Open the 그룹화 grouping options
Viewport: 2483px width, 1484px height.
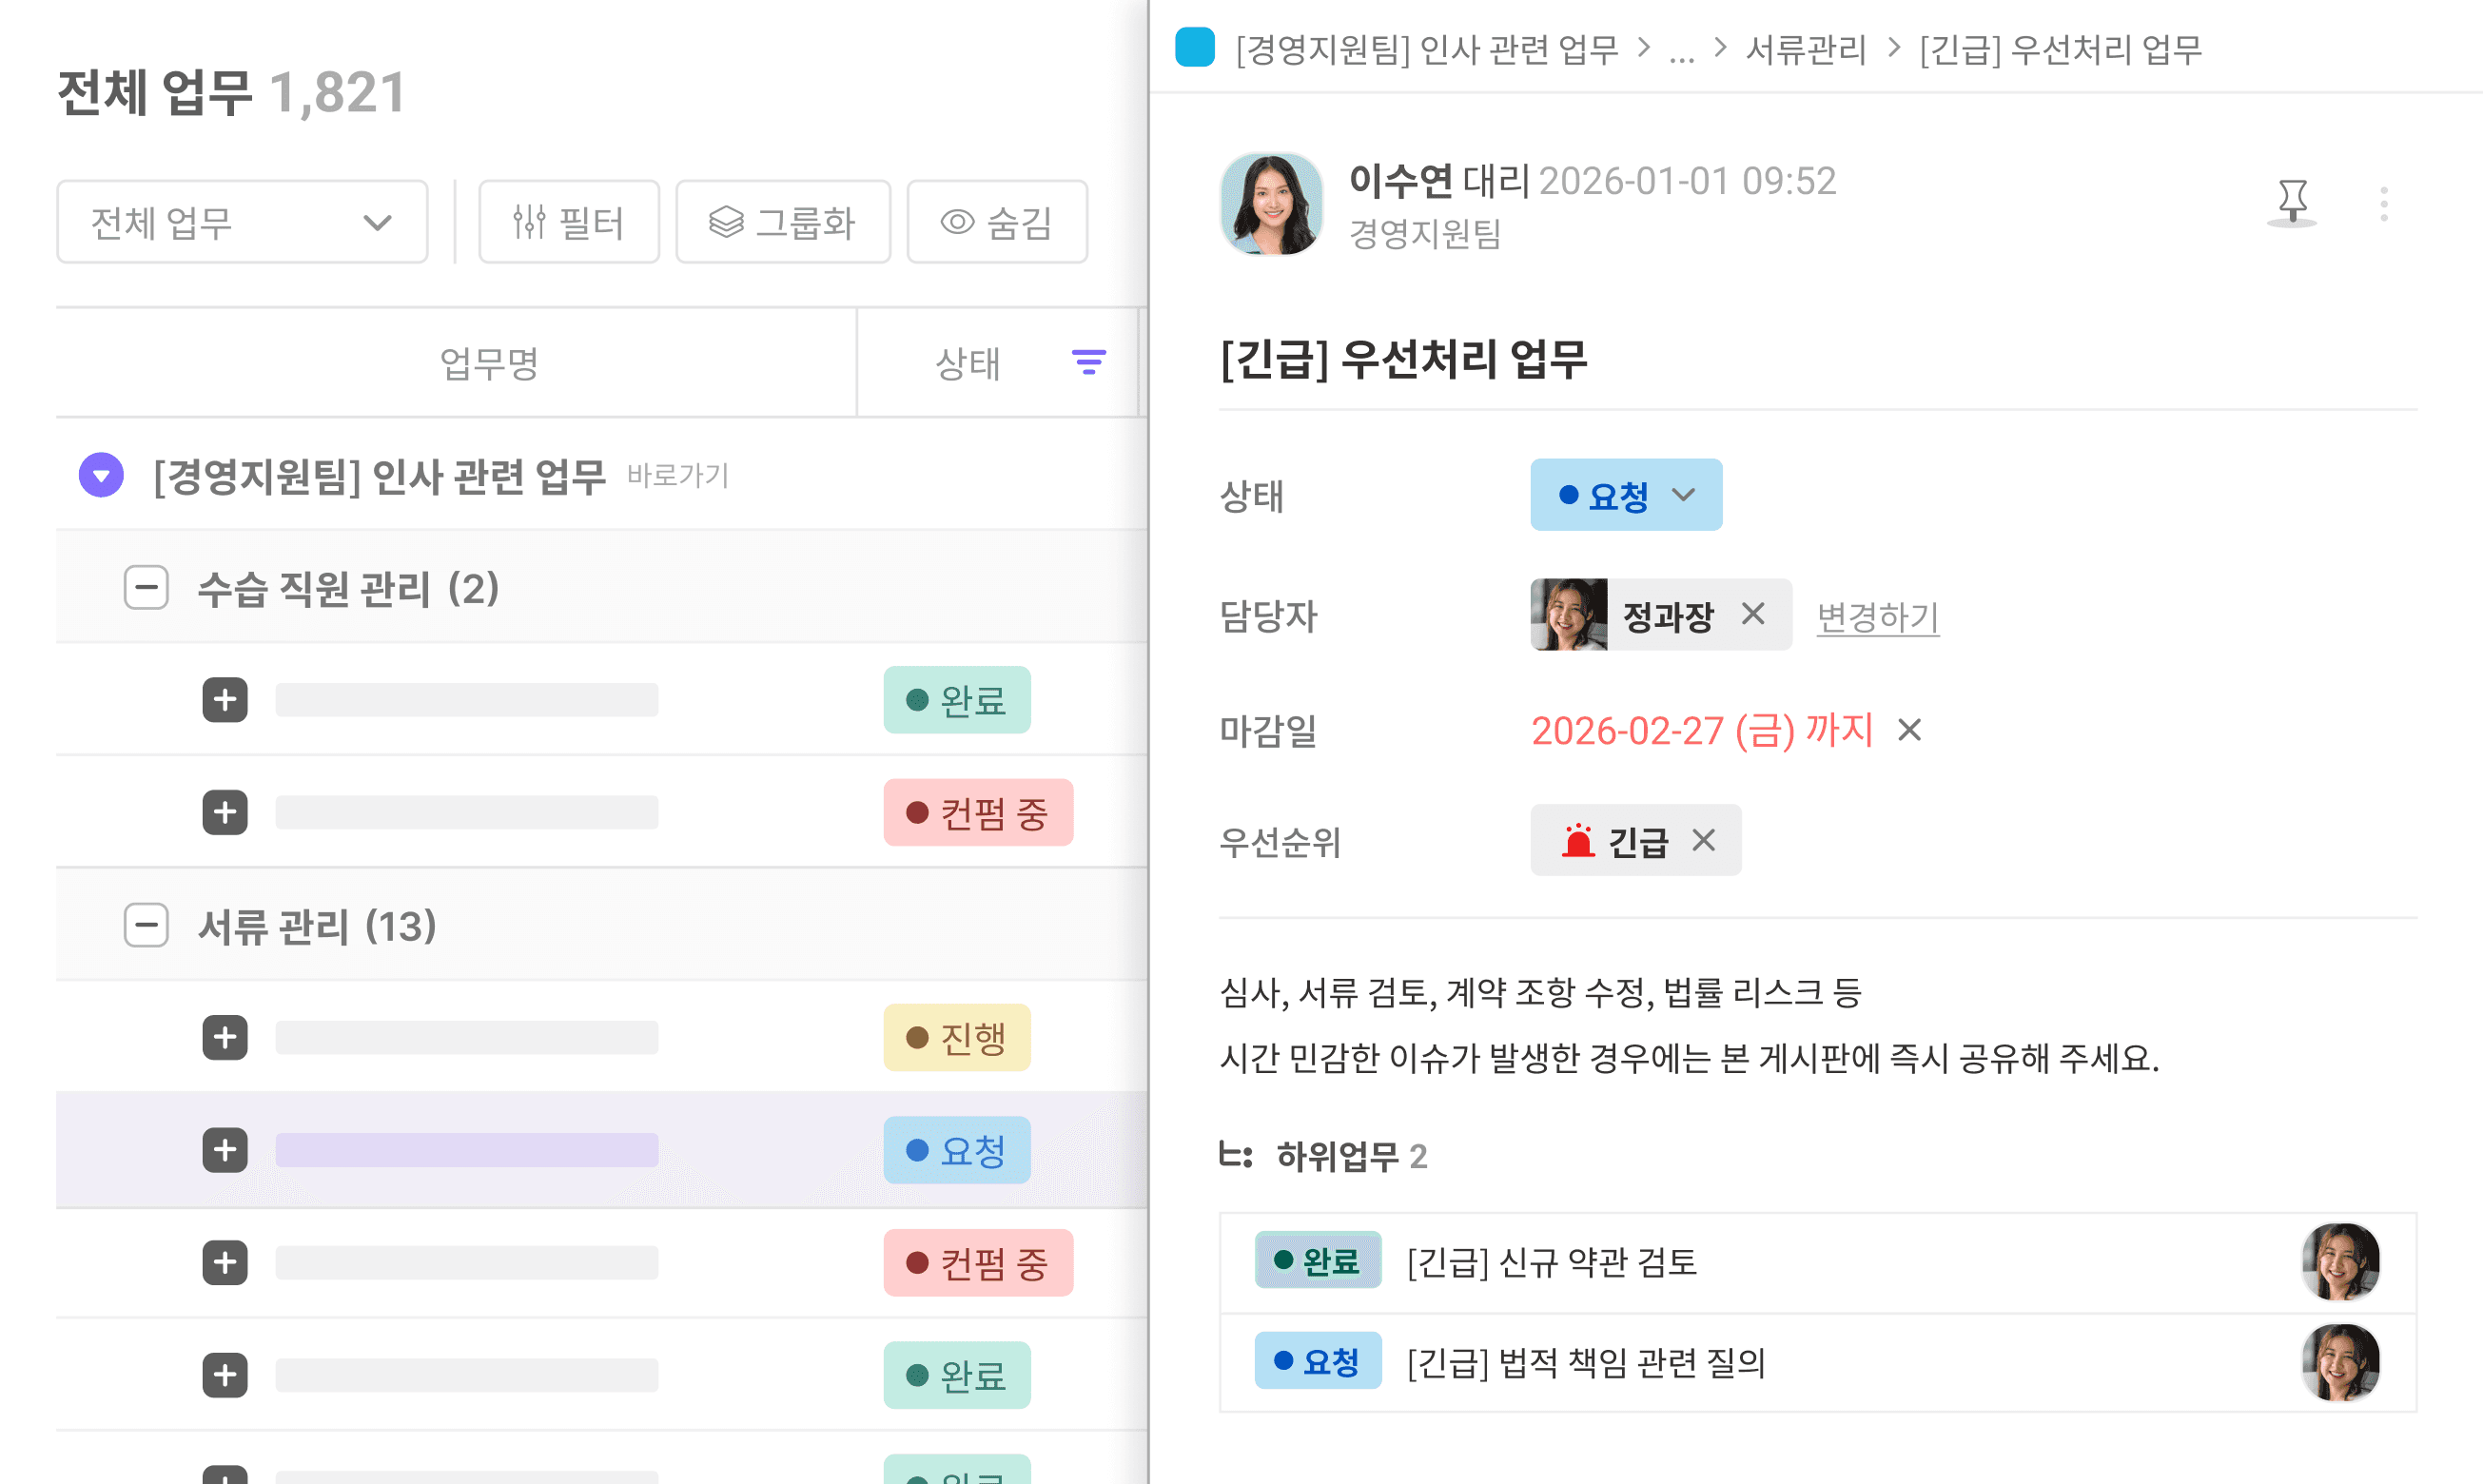[x=782, y=222]
